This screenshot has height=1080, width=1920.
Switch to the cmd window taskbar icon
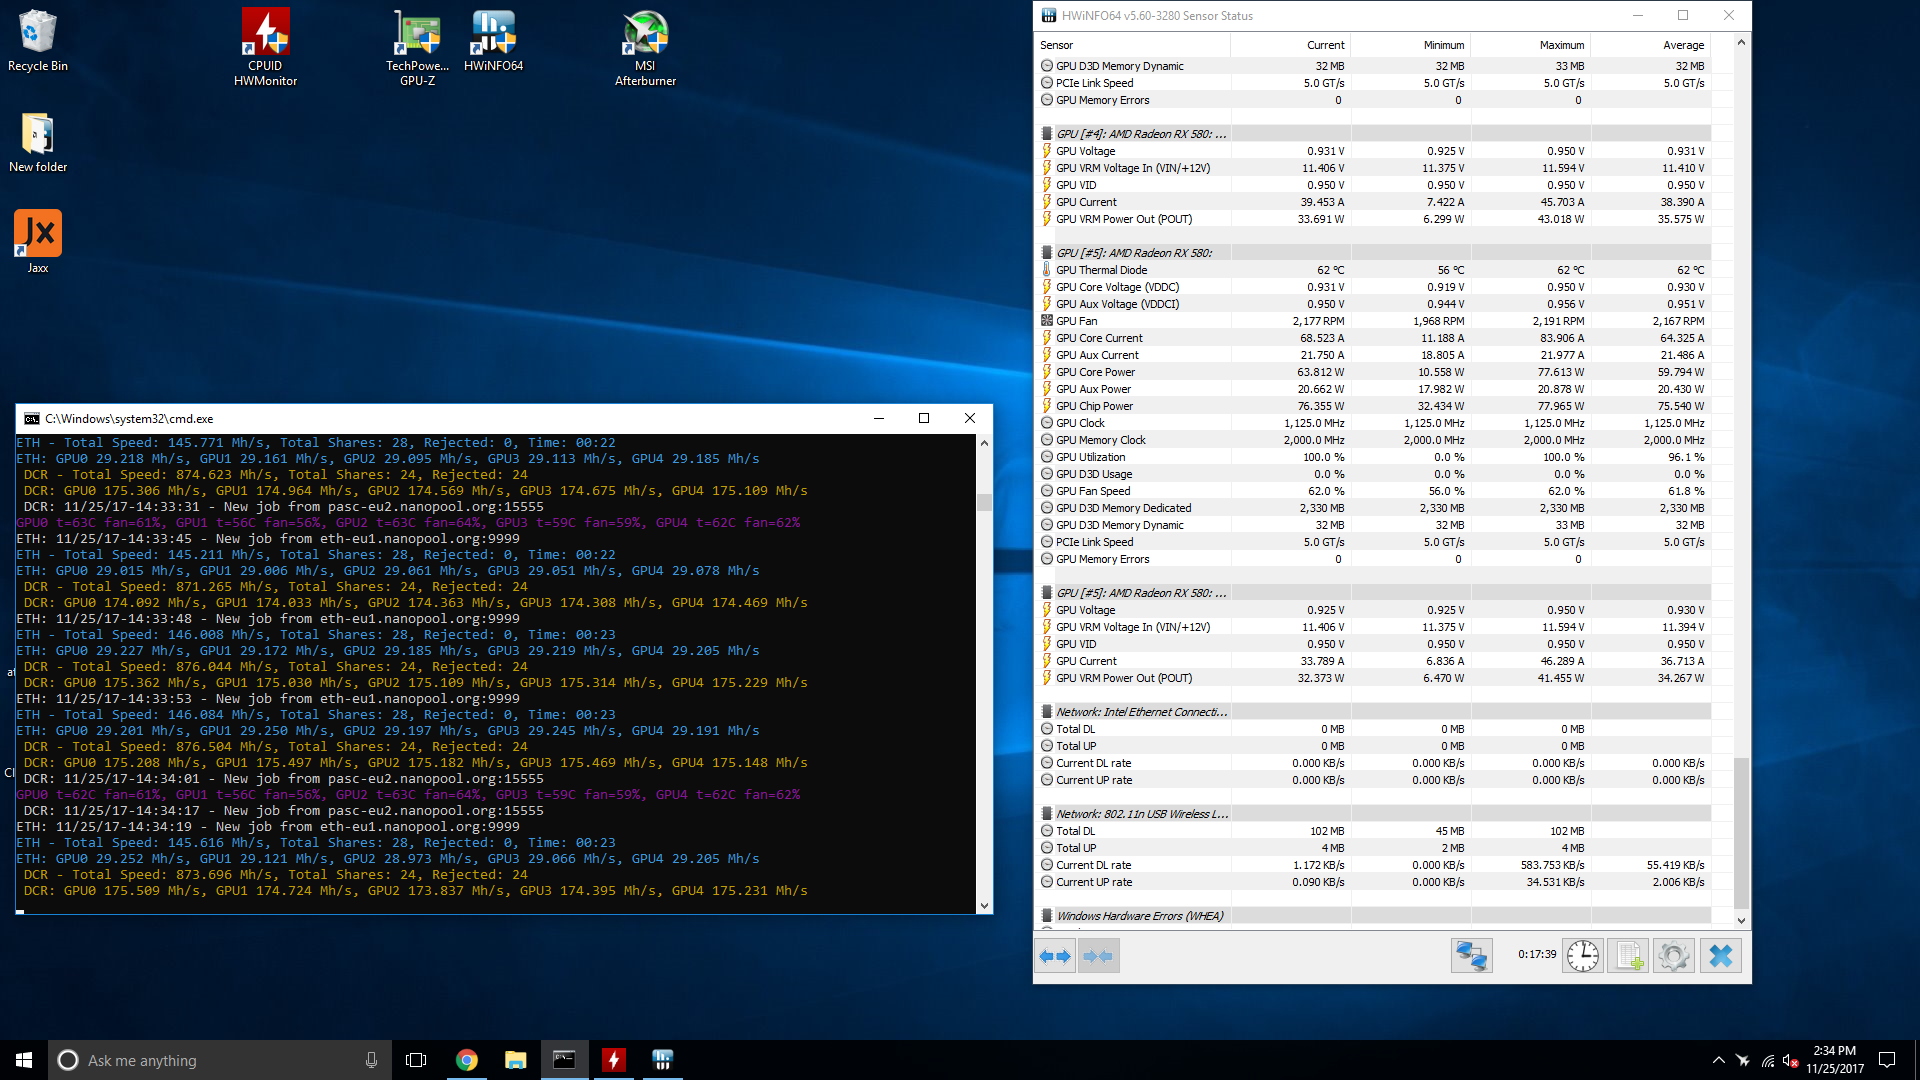(x=565, y=1060)
